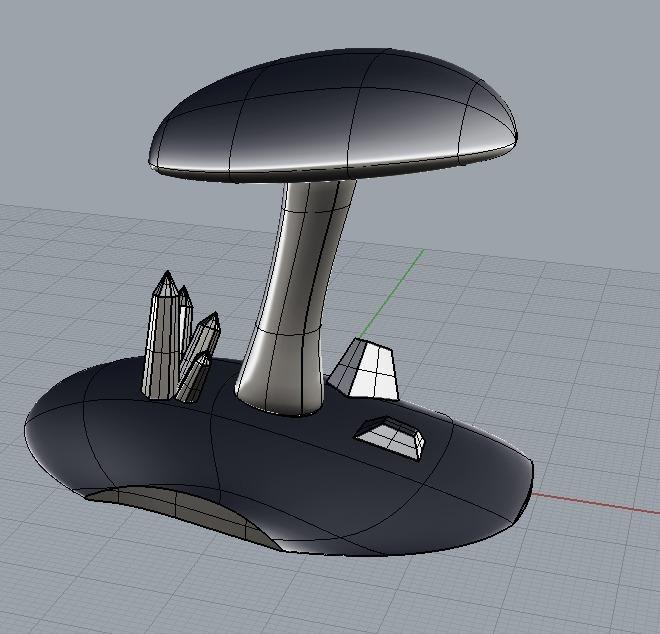Select the small beveled block on the base

[x=391, y=437]
